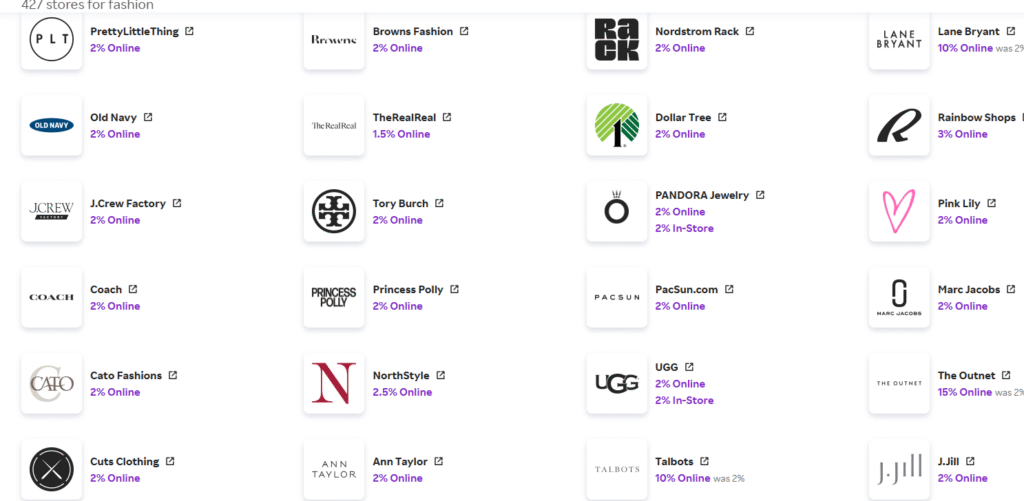The width and height of the screenshot is (1024, 501).
Task: Open external link icon beside Coach
Action: pos(133,289)
